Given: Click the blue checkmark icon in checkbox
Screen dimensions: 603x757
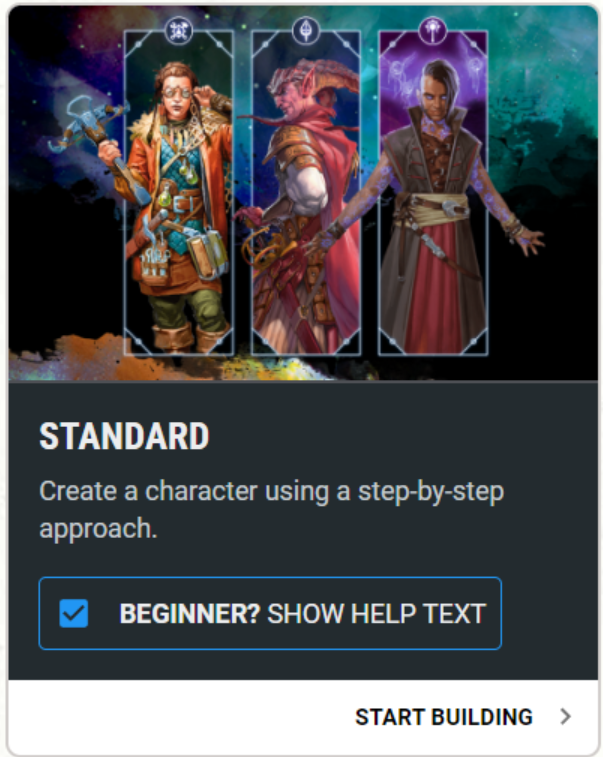Looking at the screenshot, I should (x=73, y=613).
